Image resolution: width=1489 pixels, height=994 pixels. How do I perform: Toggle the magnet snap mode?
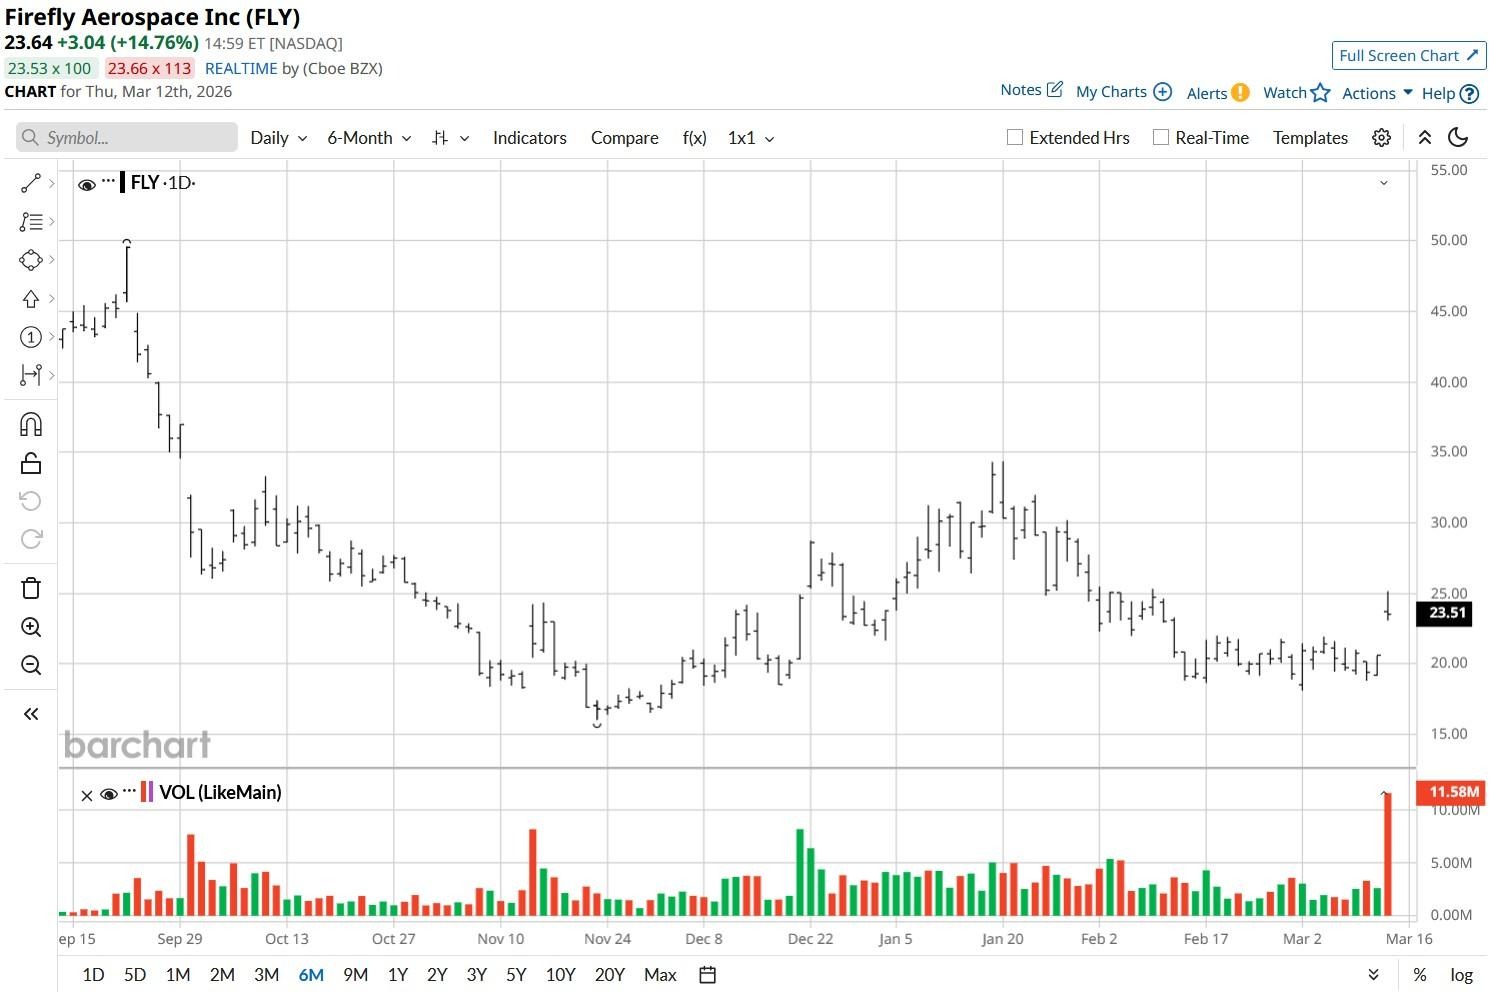(x=31, y=425)
